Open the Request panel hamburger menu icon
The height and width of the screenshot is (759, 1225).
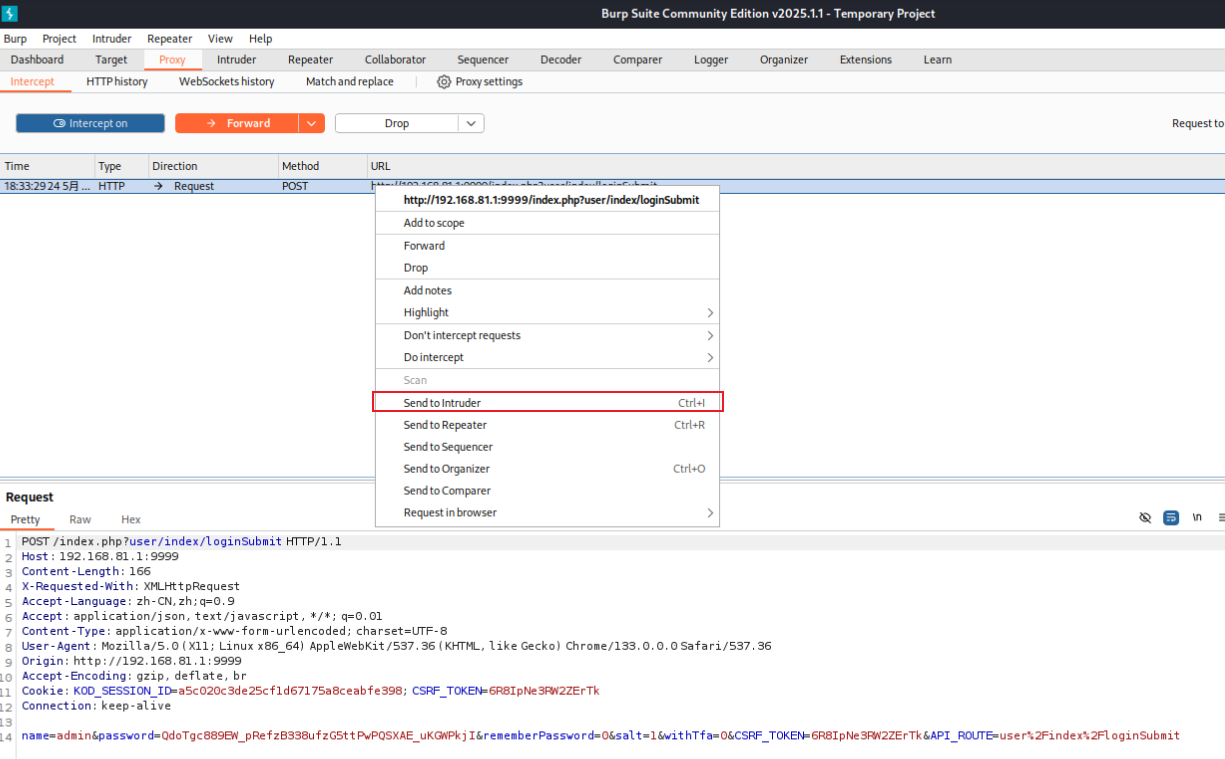(1221, 518)
